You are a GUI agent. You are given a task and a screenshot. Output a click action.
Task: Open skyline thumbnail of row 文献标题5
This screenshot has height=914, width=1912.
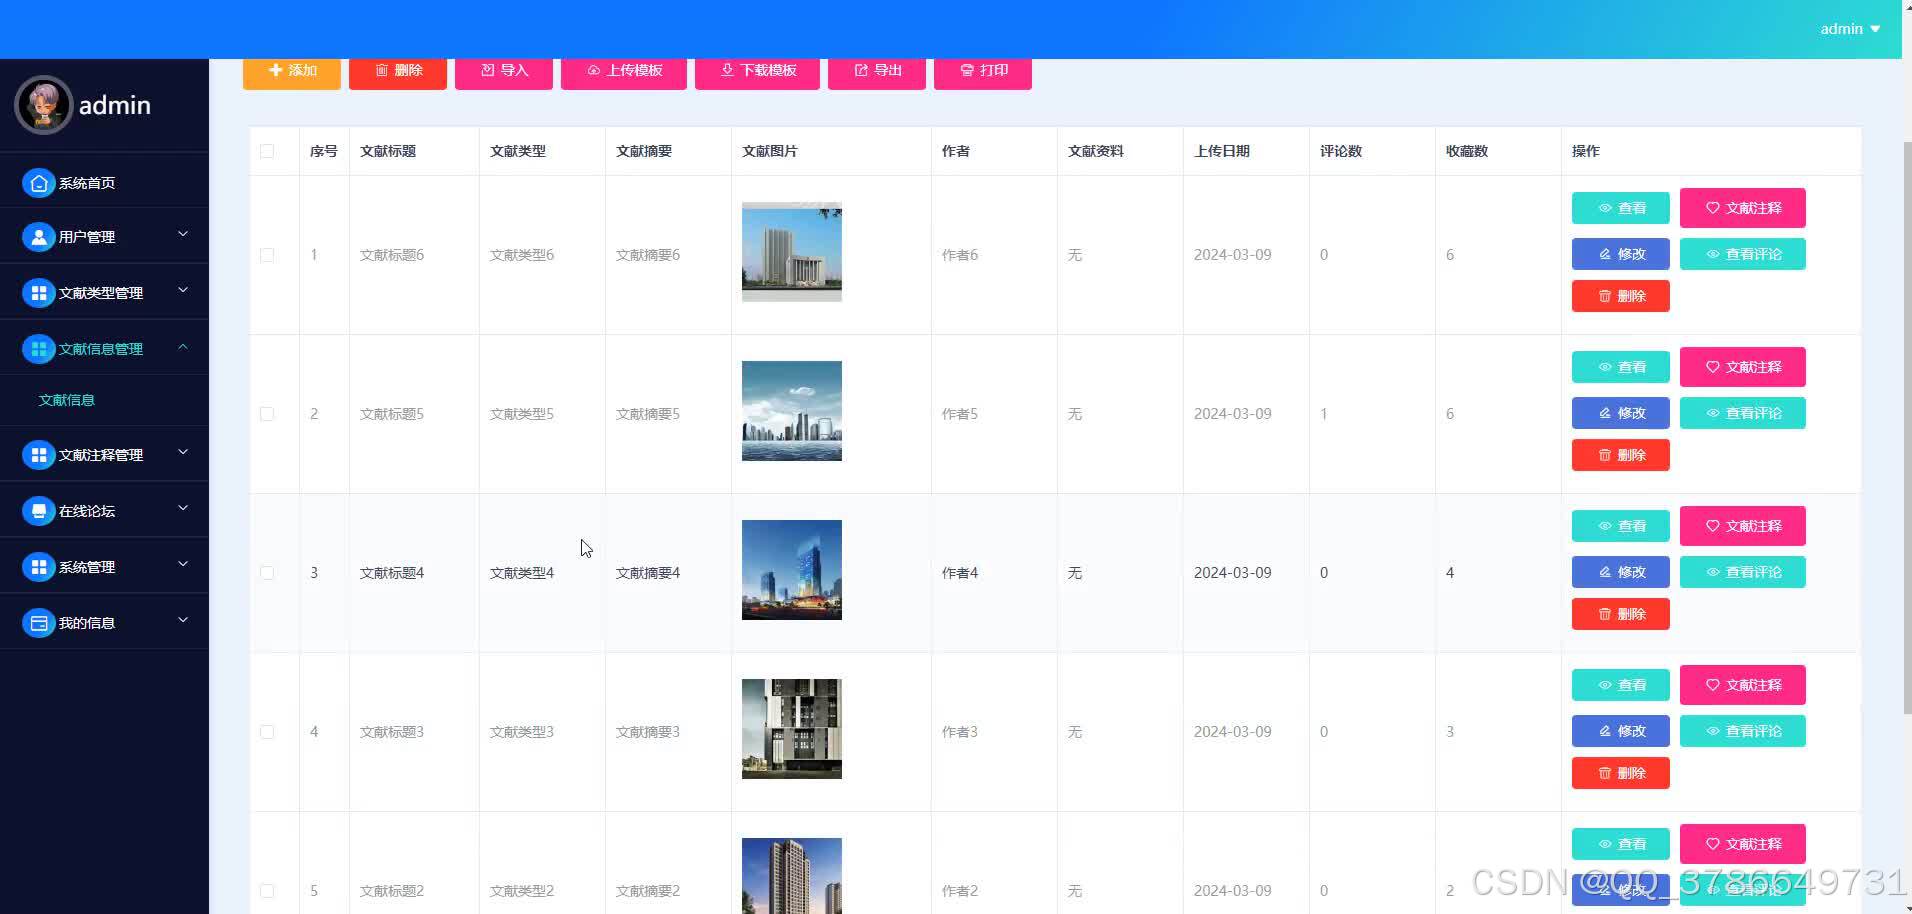pyautogui.click(x=792, y=411)
